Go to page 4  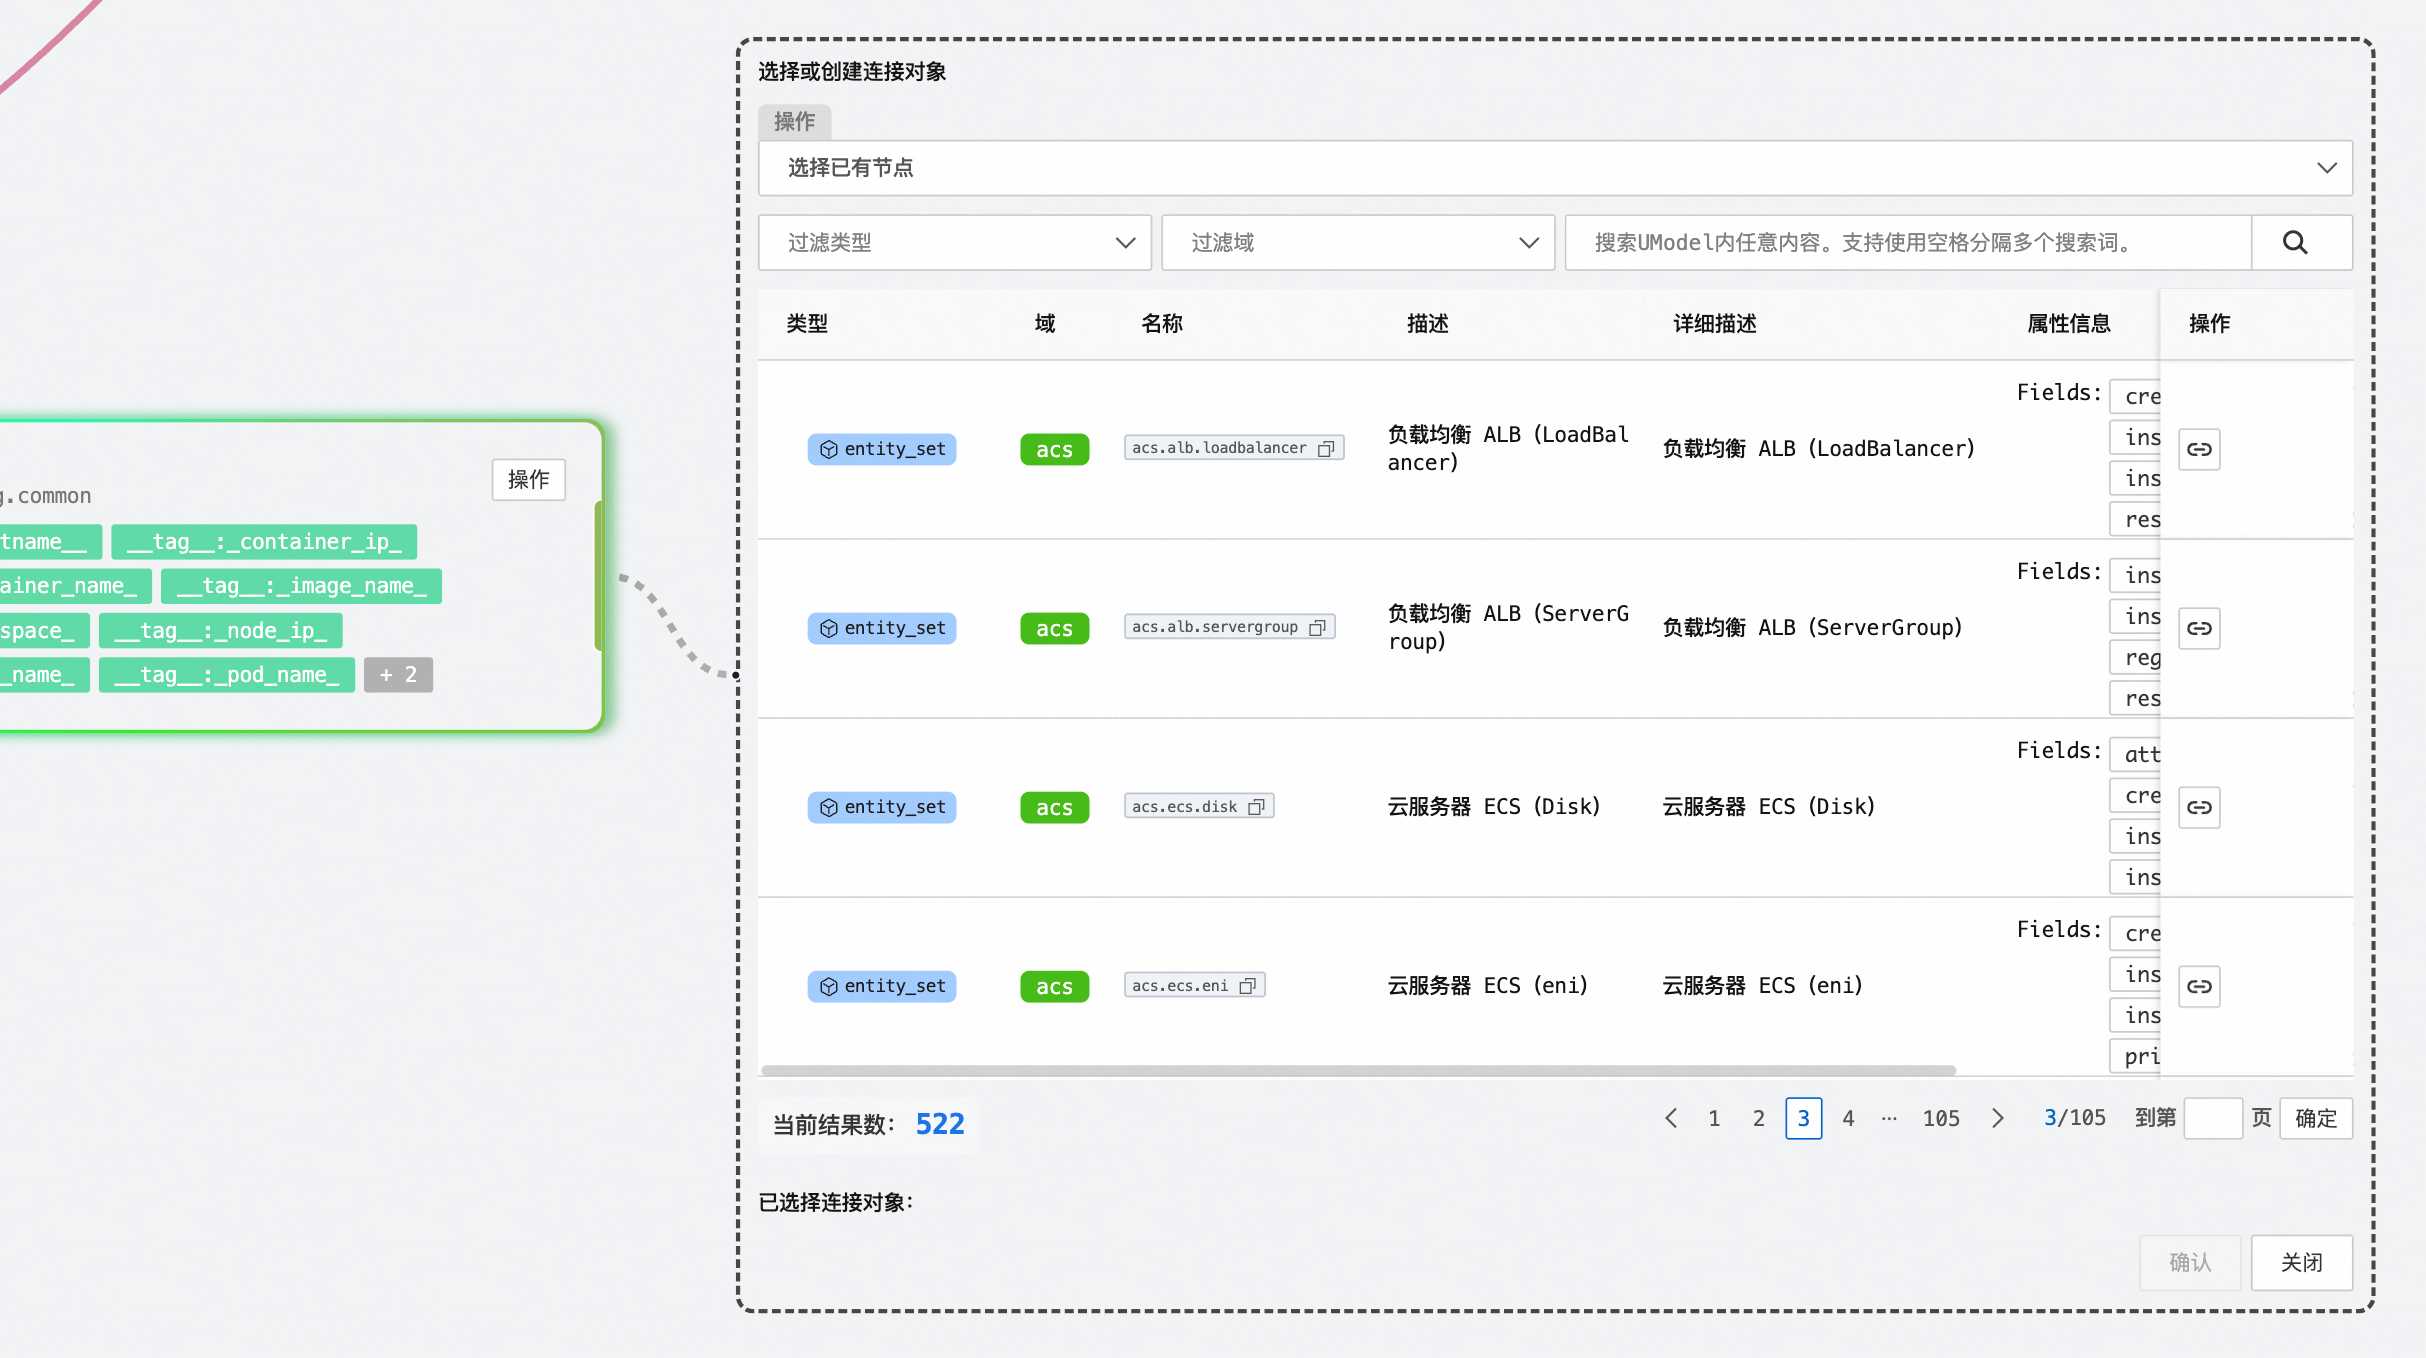click(x=1848, y=1118)
